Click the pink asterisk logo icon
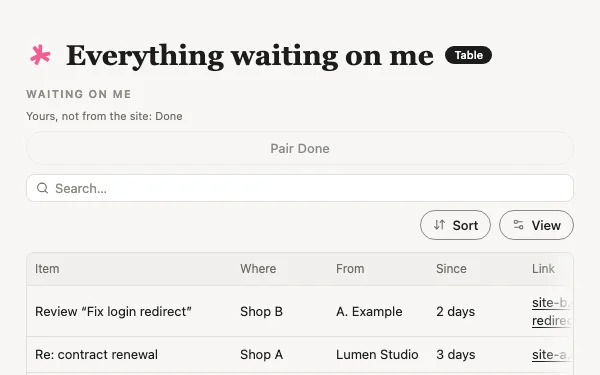The image size is (600, 375). [x=40, y=55]
